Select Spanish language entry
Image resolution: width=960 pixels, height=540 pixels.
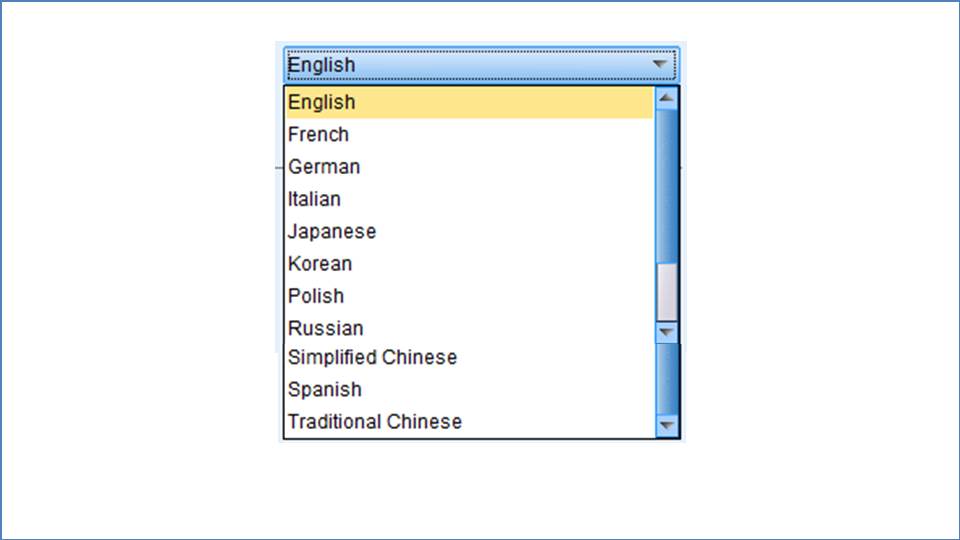[470, 389]
